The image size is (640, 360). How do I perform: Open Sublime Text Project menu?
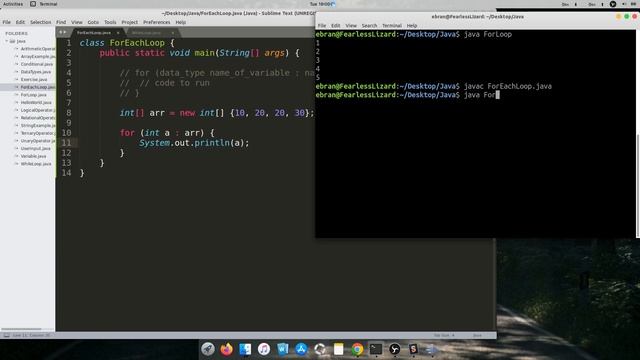pyautogui.click(x=130, y=22)
